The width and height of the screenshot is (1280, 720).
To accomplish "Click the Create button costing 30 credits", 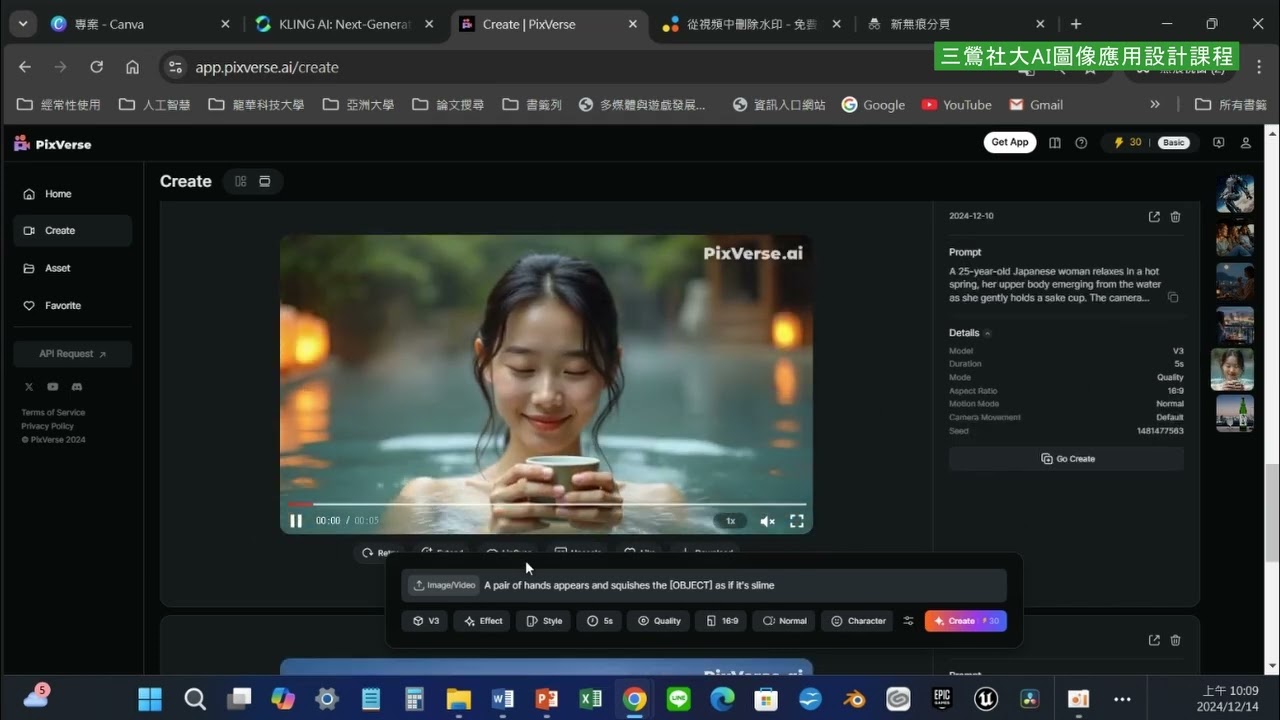I will [x=965, y=621].
